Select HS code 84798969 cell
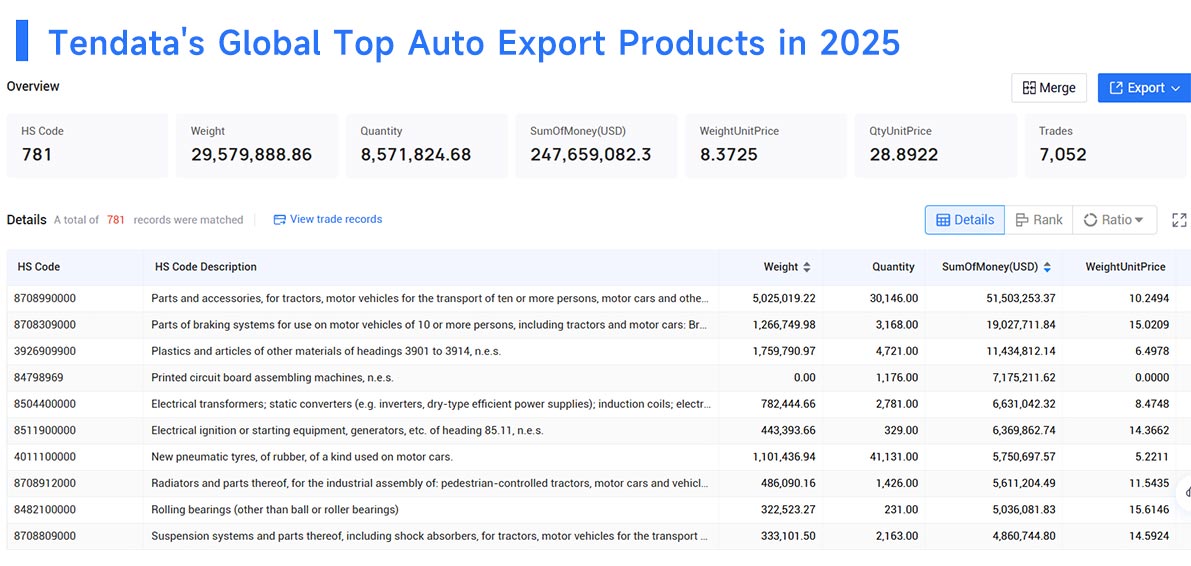 point(39,378)
